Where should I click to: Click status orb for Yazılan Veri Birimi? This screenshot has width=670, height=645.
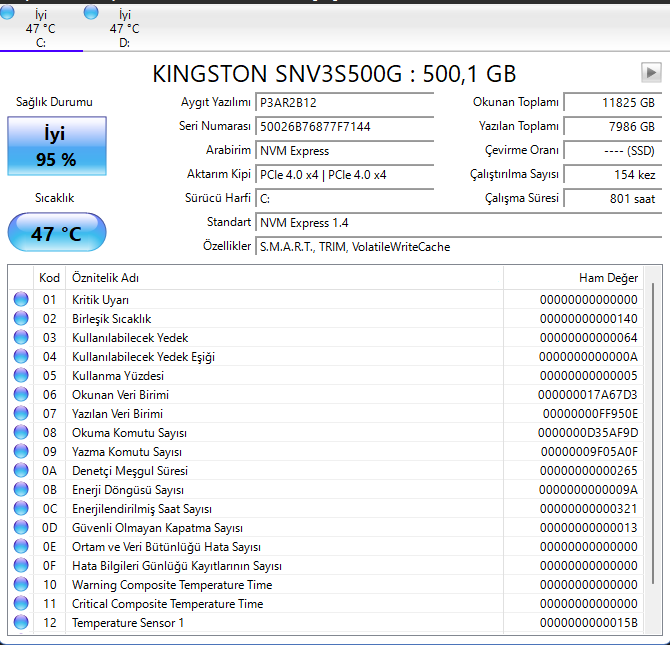(21, 413)
